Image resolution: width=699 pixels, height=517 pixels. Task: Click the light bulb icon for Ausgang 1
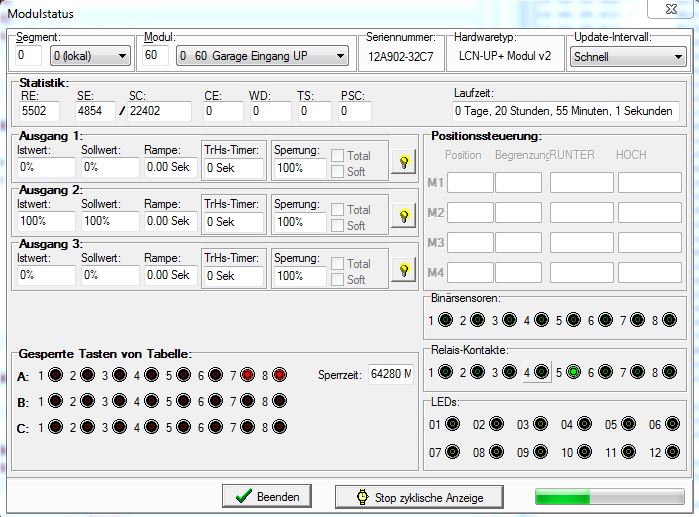click(x=404, y=162)
